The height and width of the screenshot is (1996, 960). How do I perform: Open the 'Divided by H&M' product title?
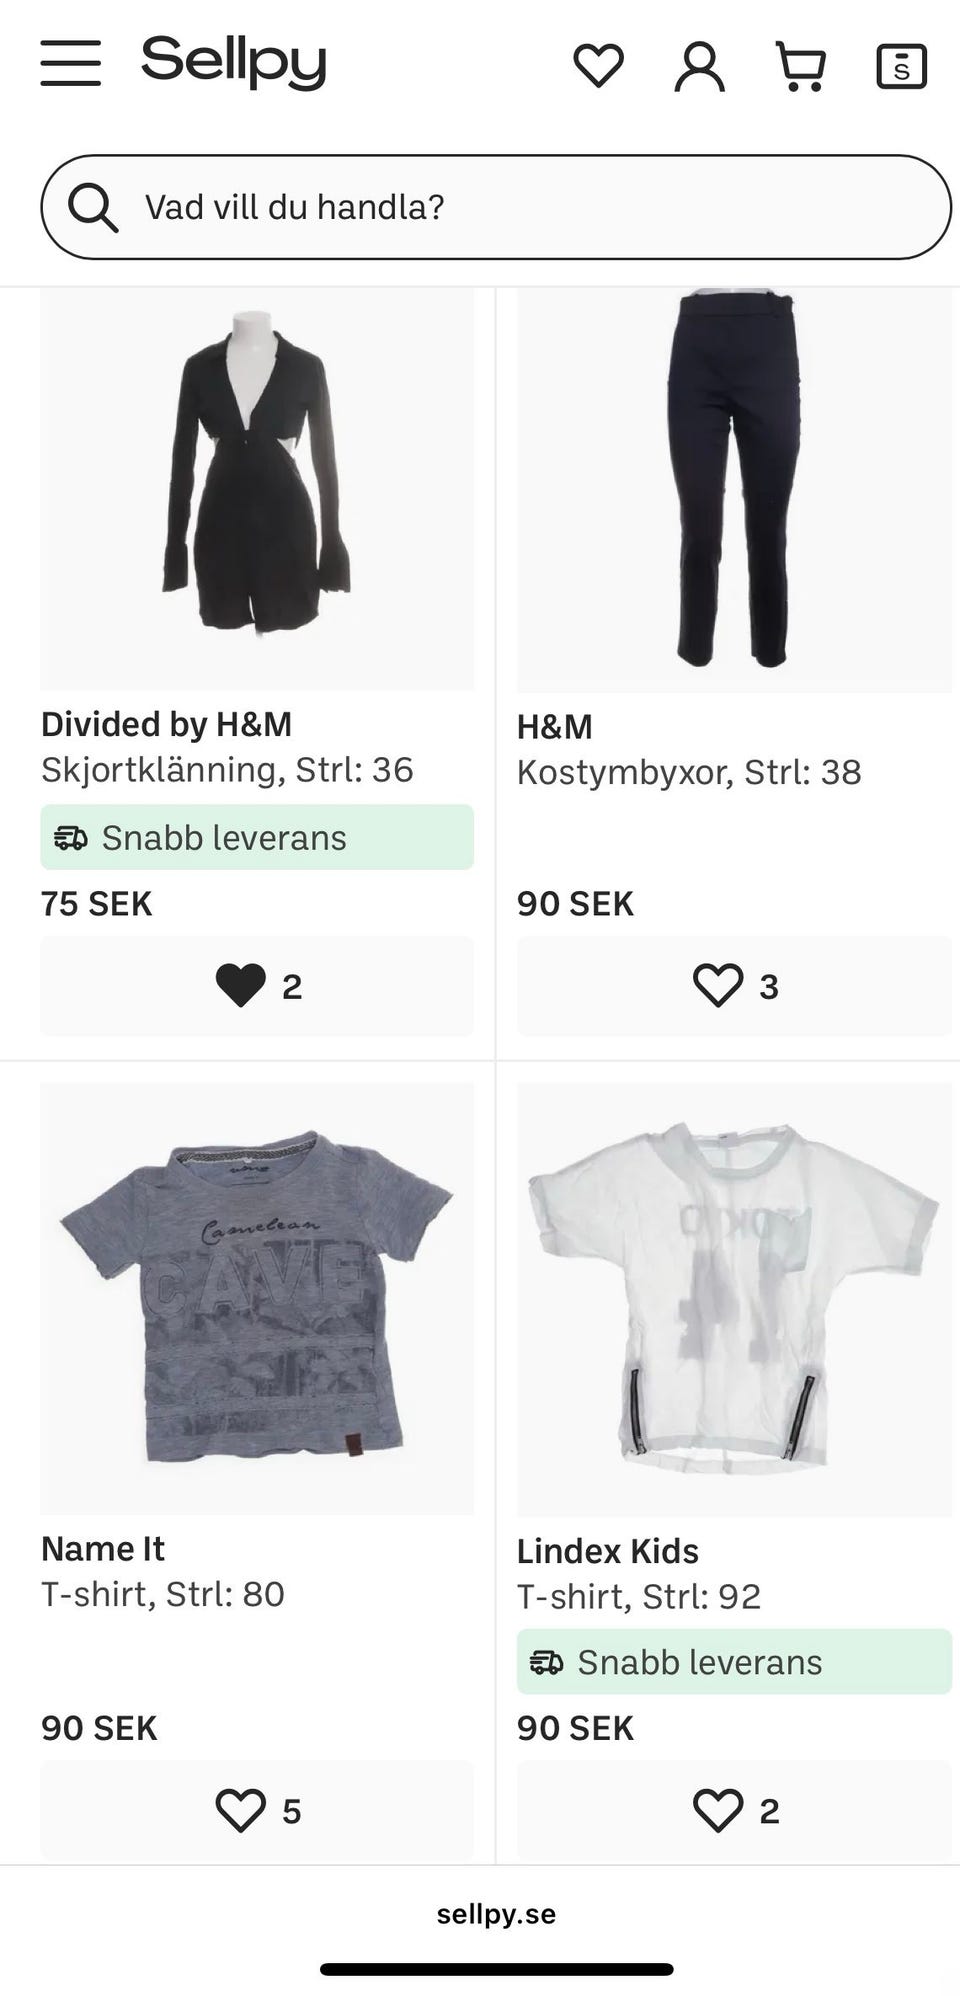tap(166, 724)
